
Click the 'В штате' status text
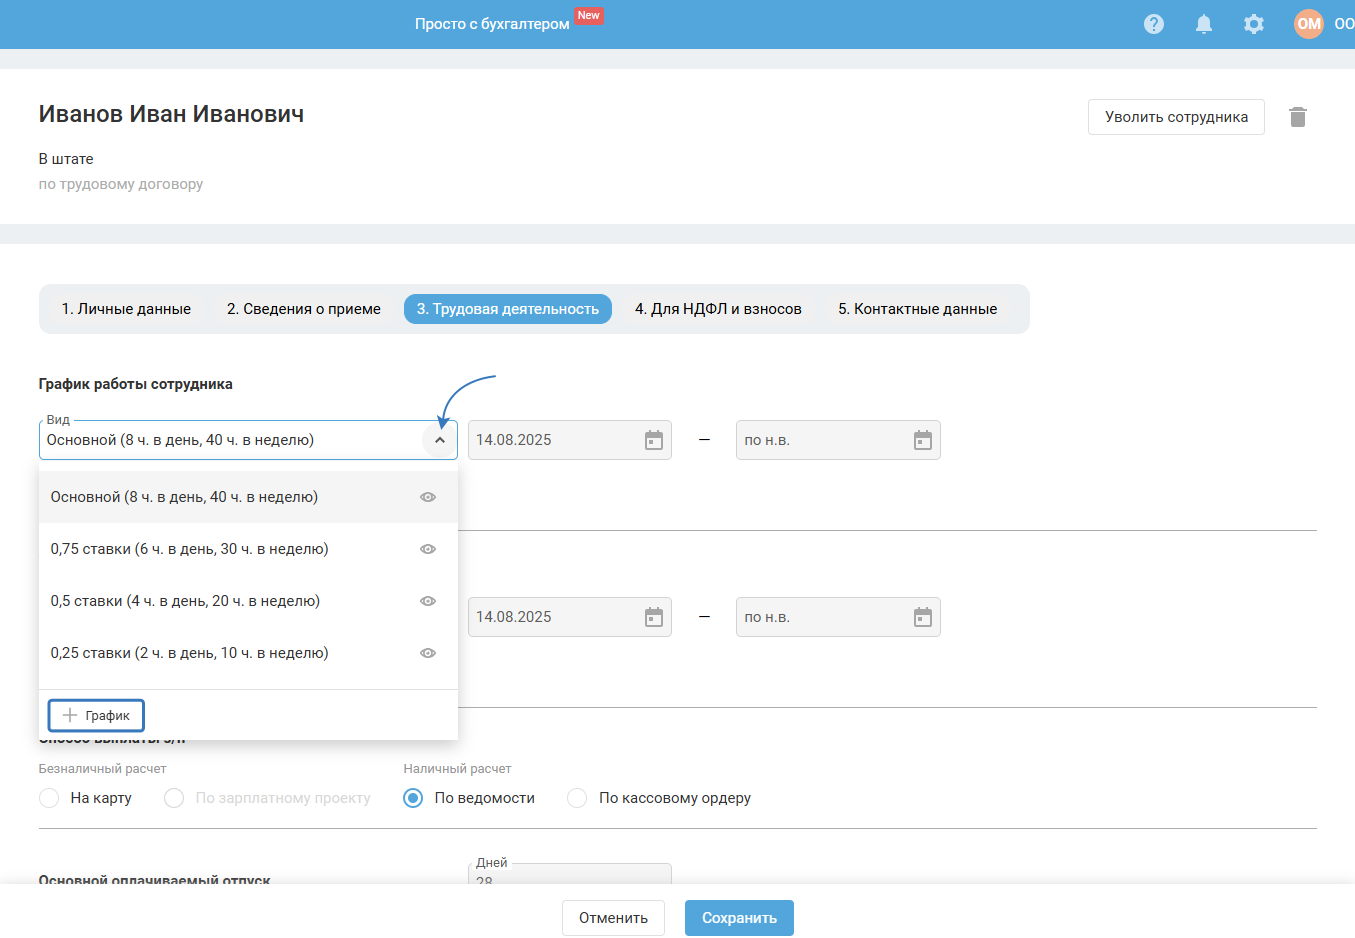tap(66, 159)
